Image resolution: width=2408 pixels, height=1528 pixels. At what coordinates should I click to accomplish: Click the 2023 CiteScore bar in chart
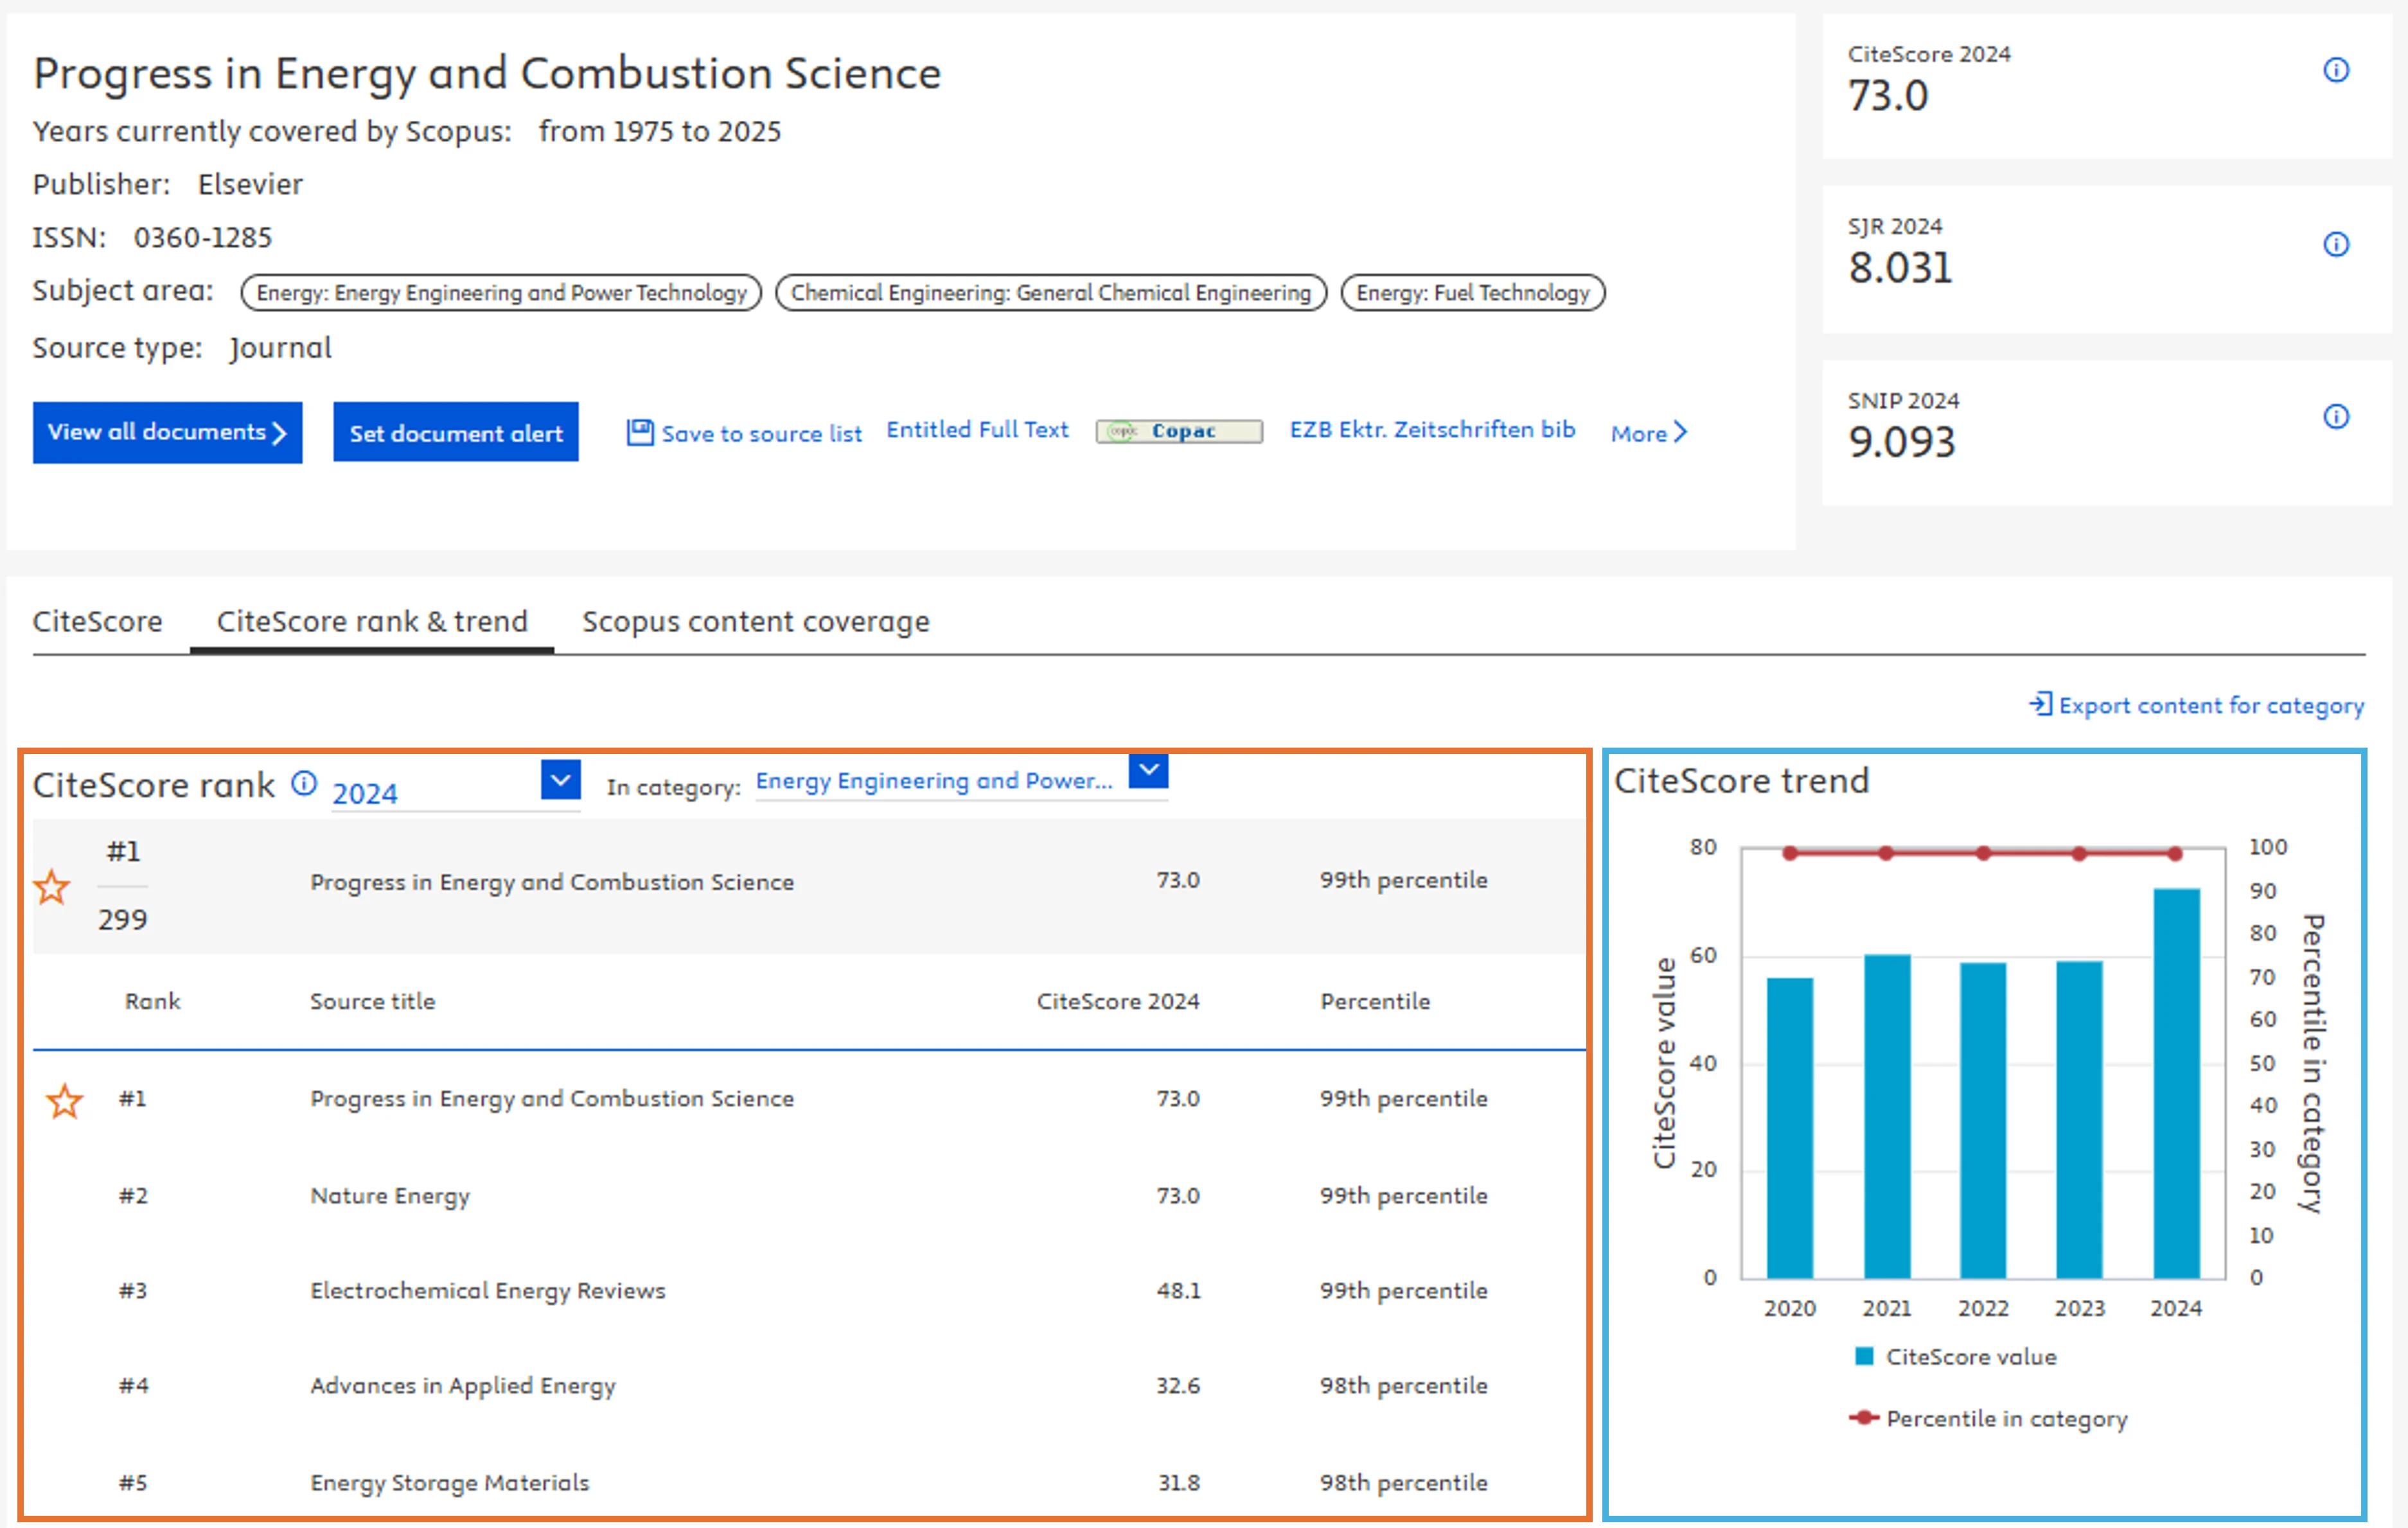(x=2079, y=1119)
